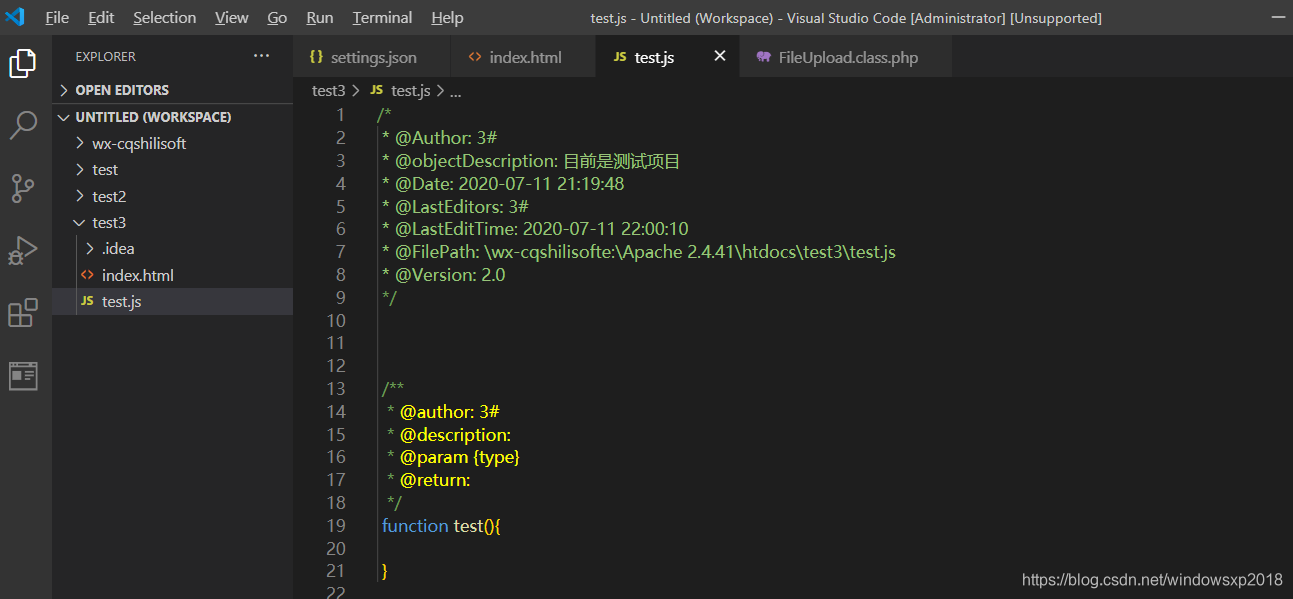Viewport: 1293px width, 599px height.
Task: Open the Extensions view
Action: (23, 313)
